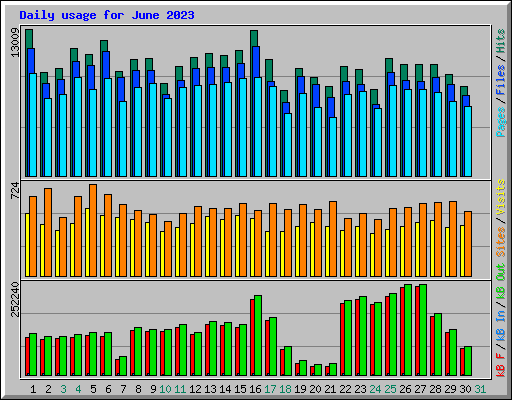Image resolution: width=512 pixels, height=400 pixels.
Task: Click green weekend day label 24
Action: 375,389
